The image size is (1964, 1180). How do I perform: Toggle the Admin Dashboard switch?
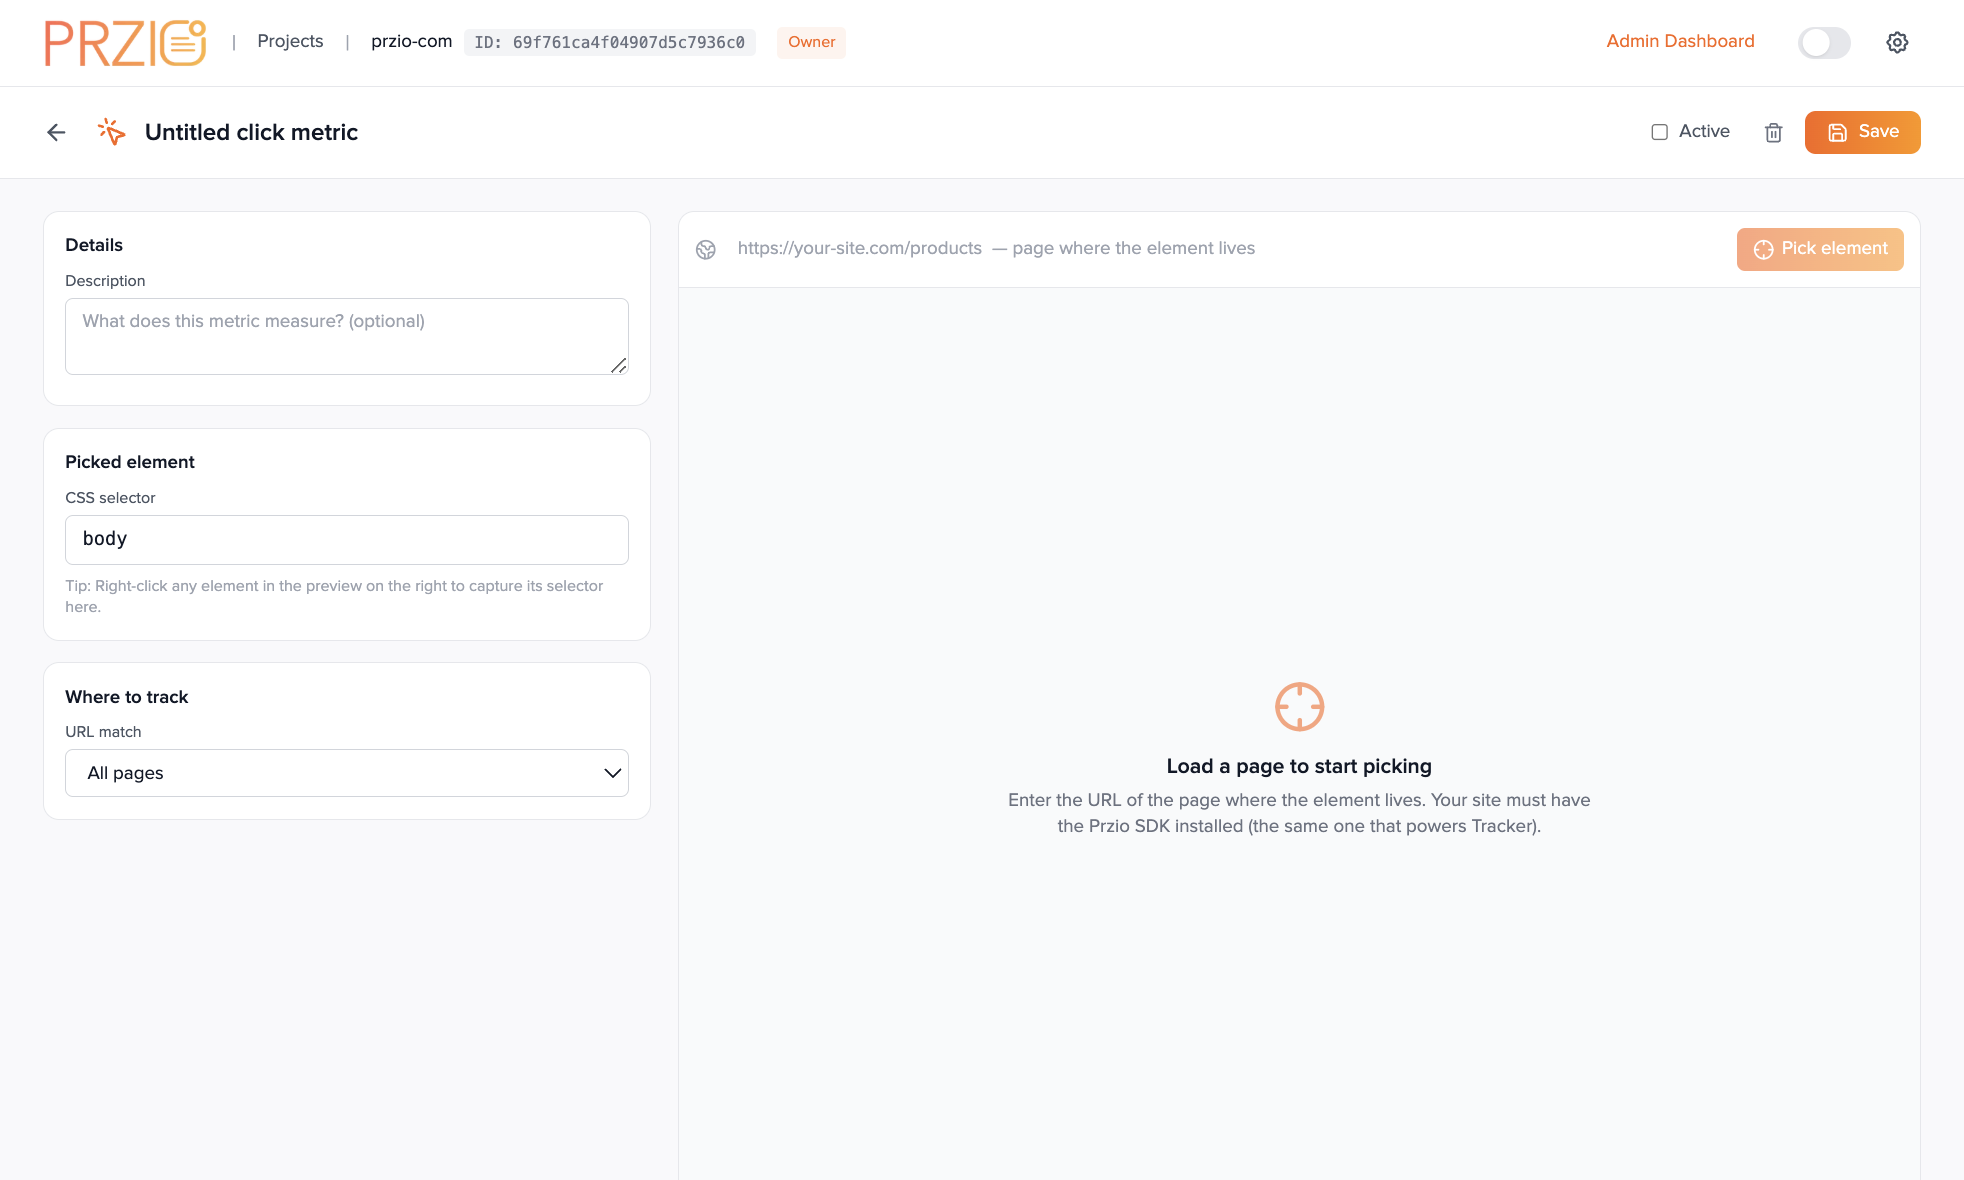coord(1824,42)
